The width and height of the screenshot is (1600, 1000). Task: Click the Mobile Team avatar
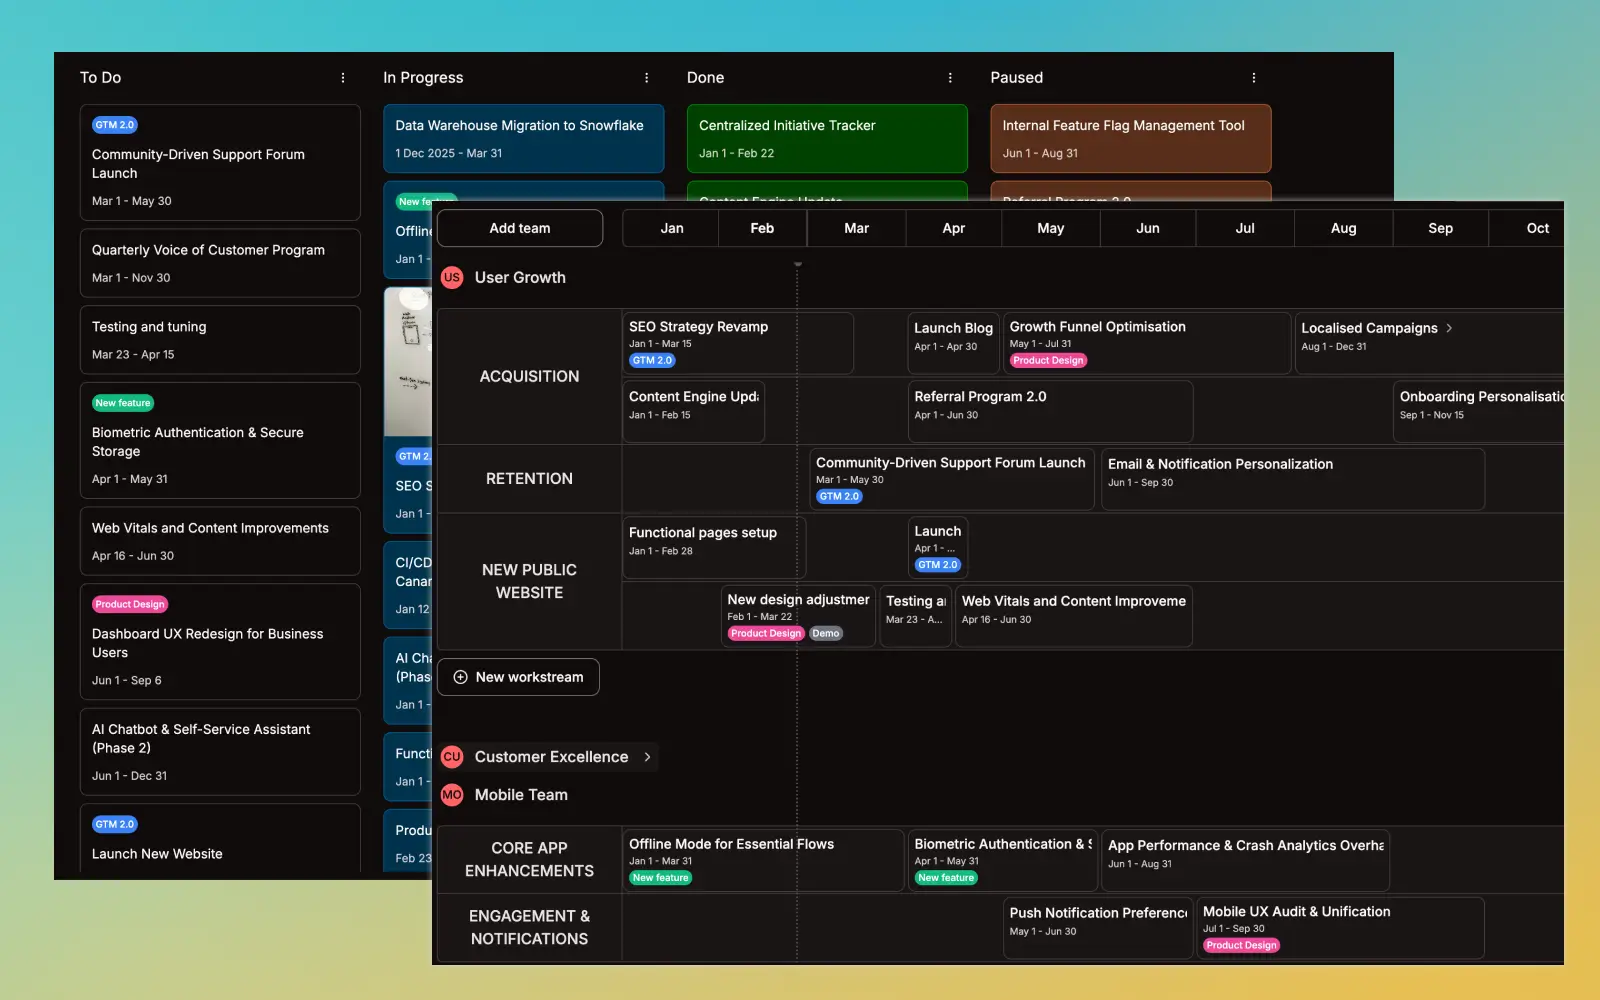pyautogui.click(x=452, y=795)
